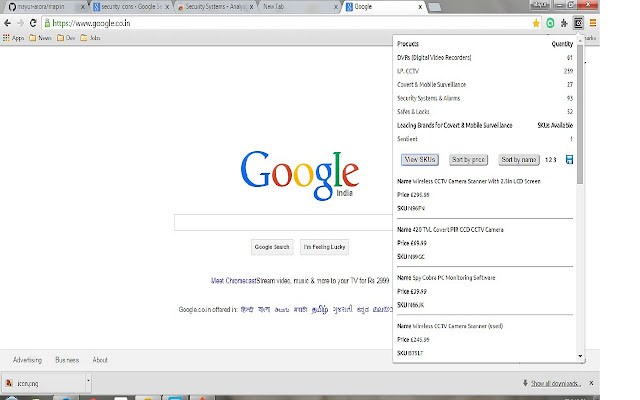Click the I'm Feeling Lucky button
The height and width of the screenshot is (400, 640).
click(x=324, y=247)
